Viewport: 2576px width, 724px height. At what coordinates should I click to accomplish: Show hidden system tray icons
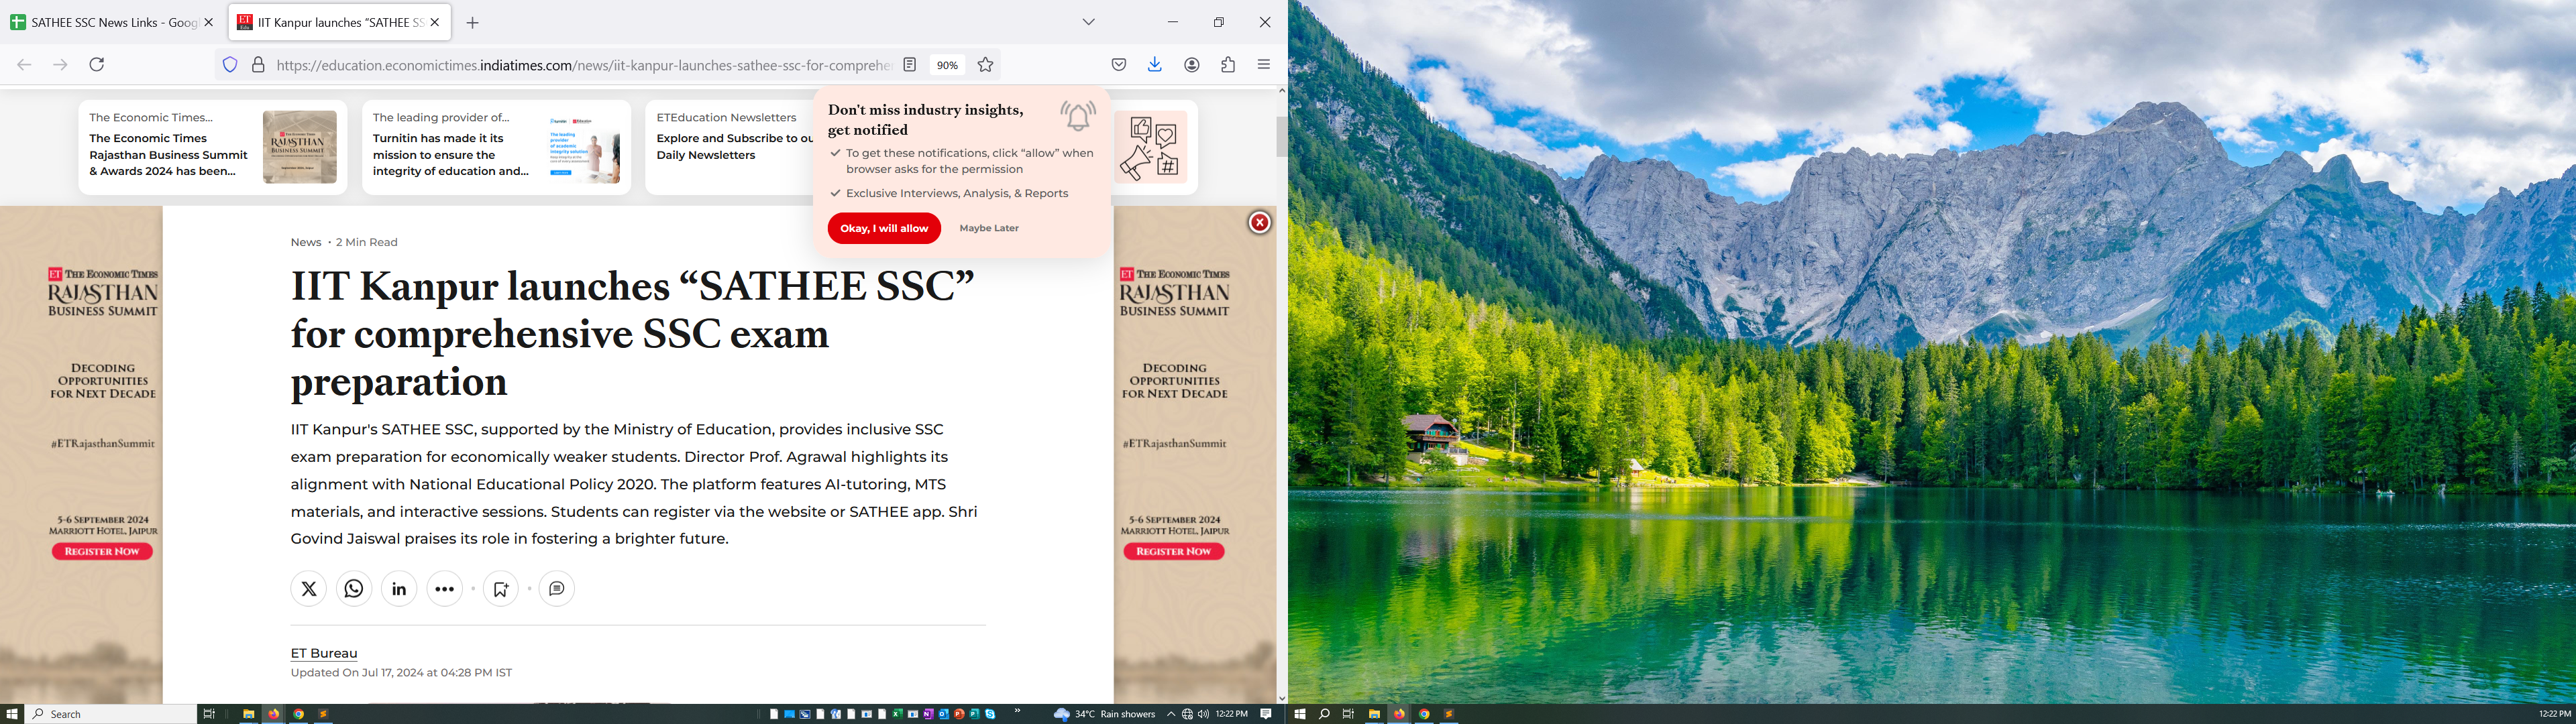[1171, 714]
